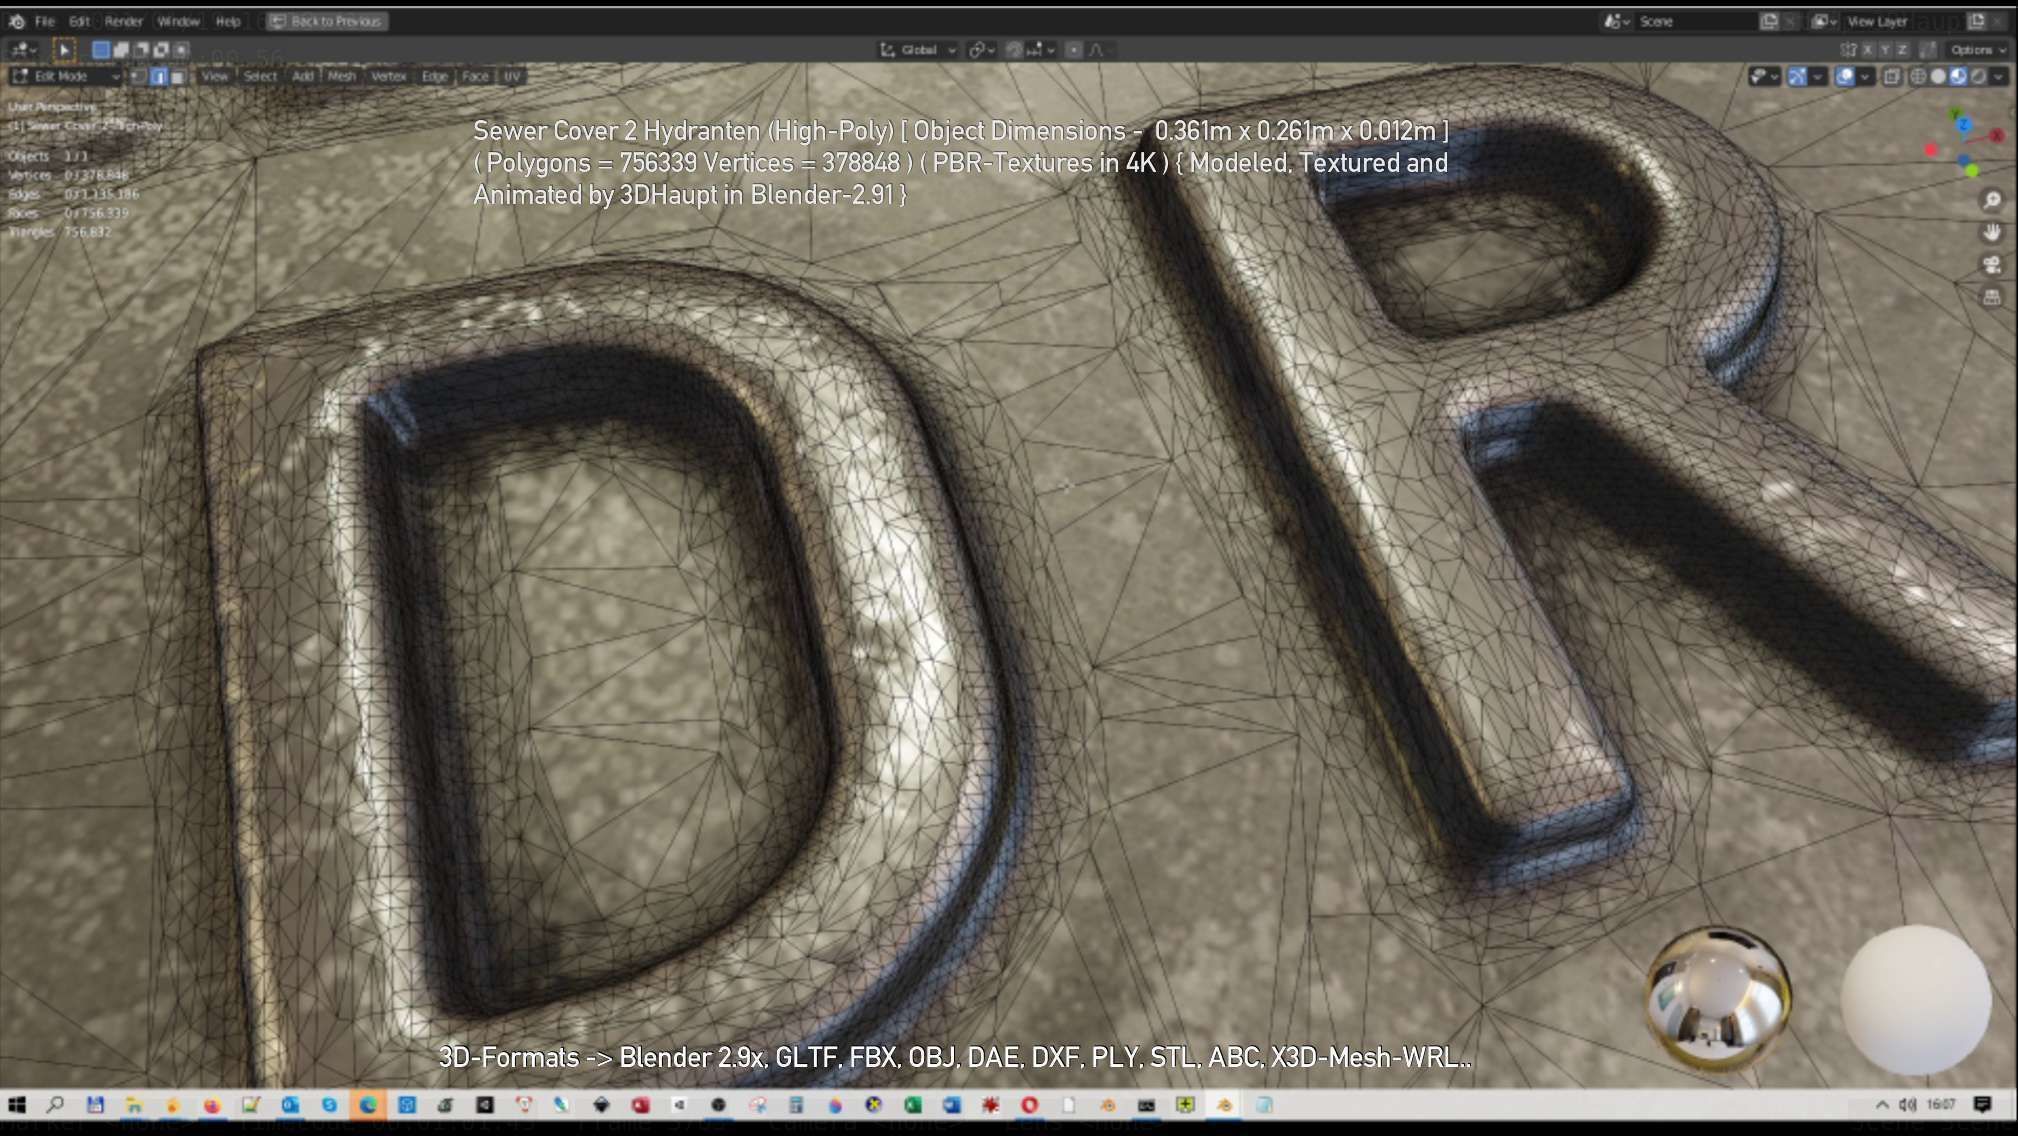
Task: Open the viewport View menu
Action: 214,76
